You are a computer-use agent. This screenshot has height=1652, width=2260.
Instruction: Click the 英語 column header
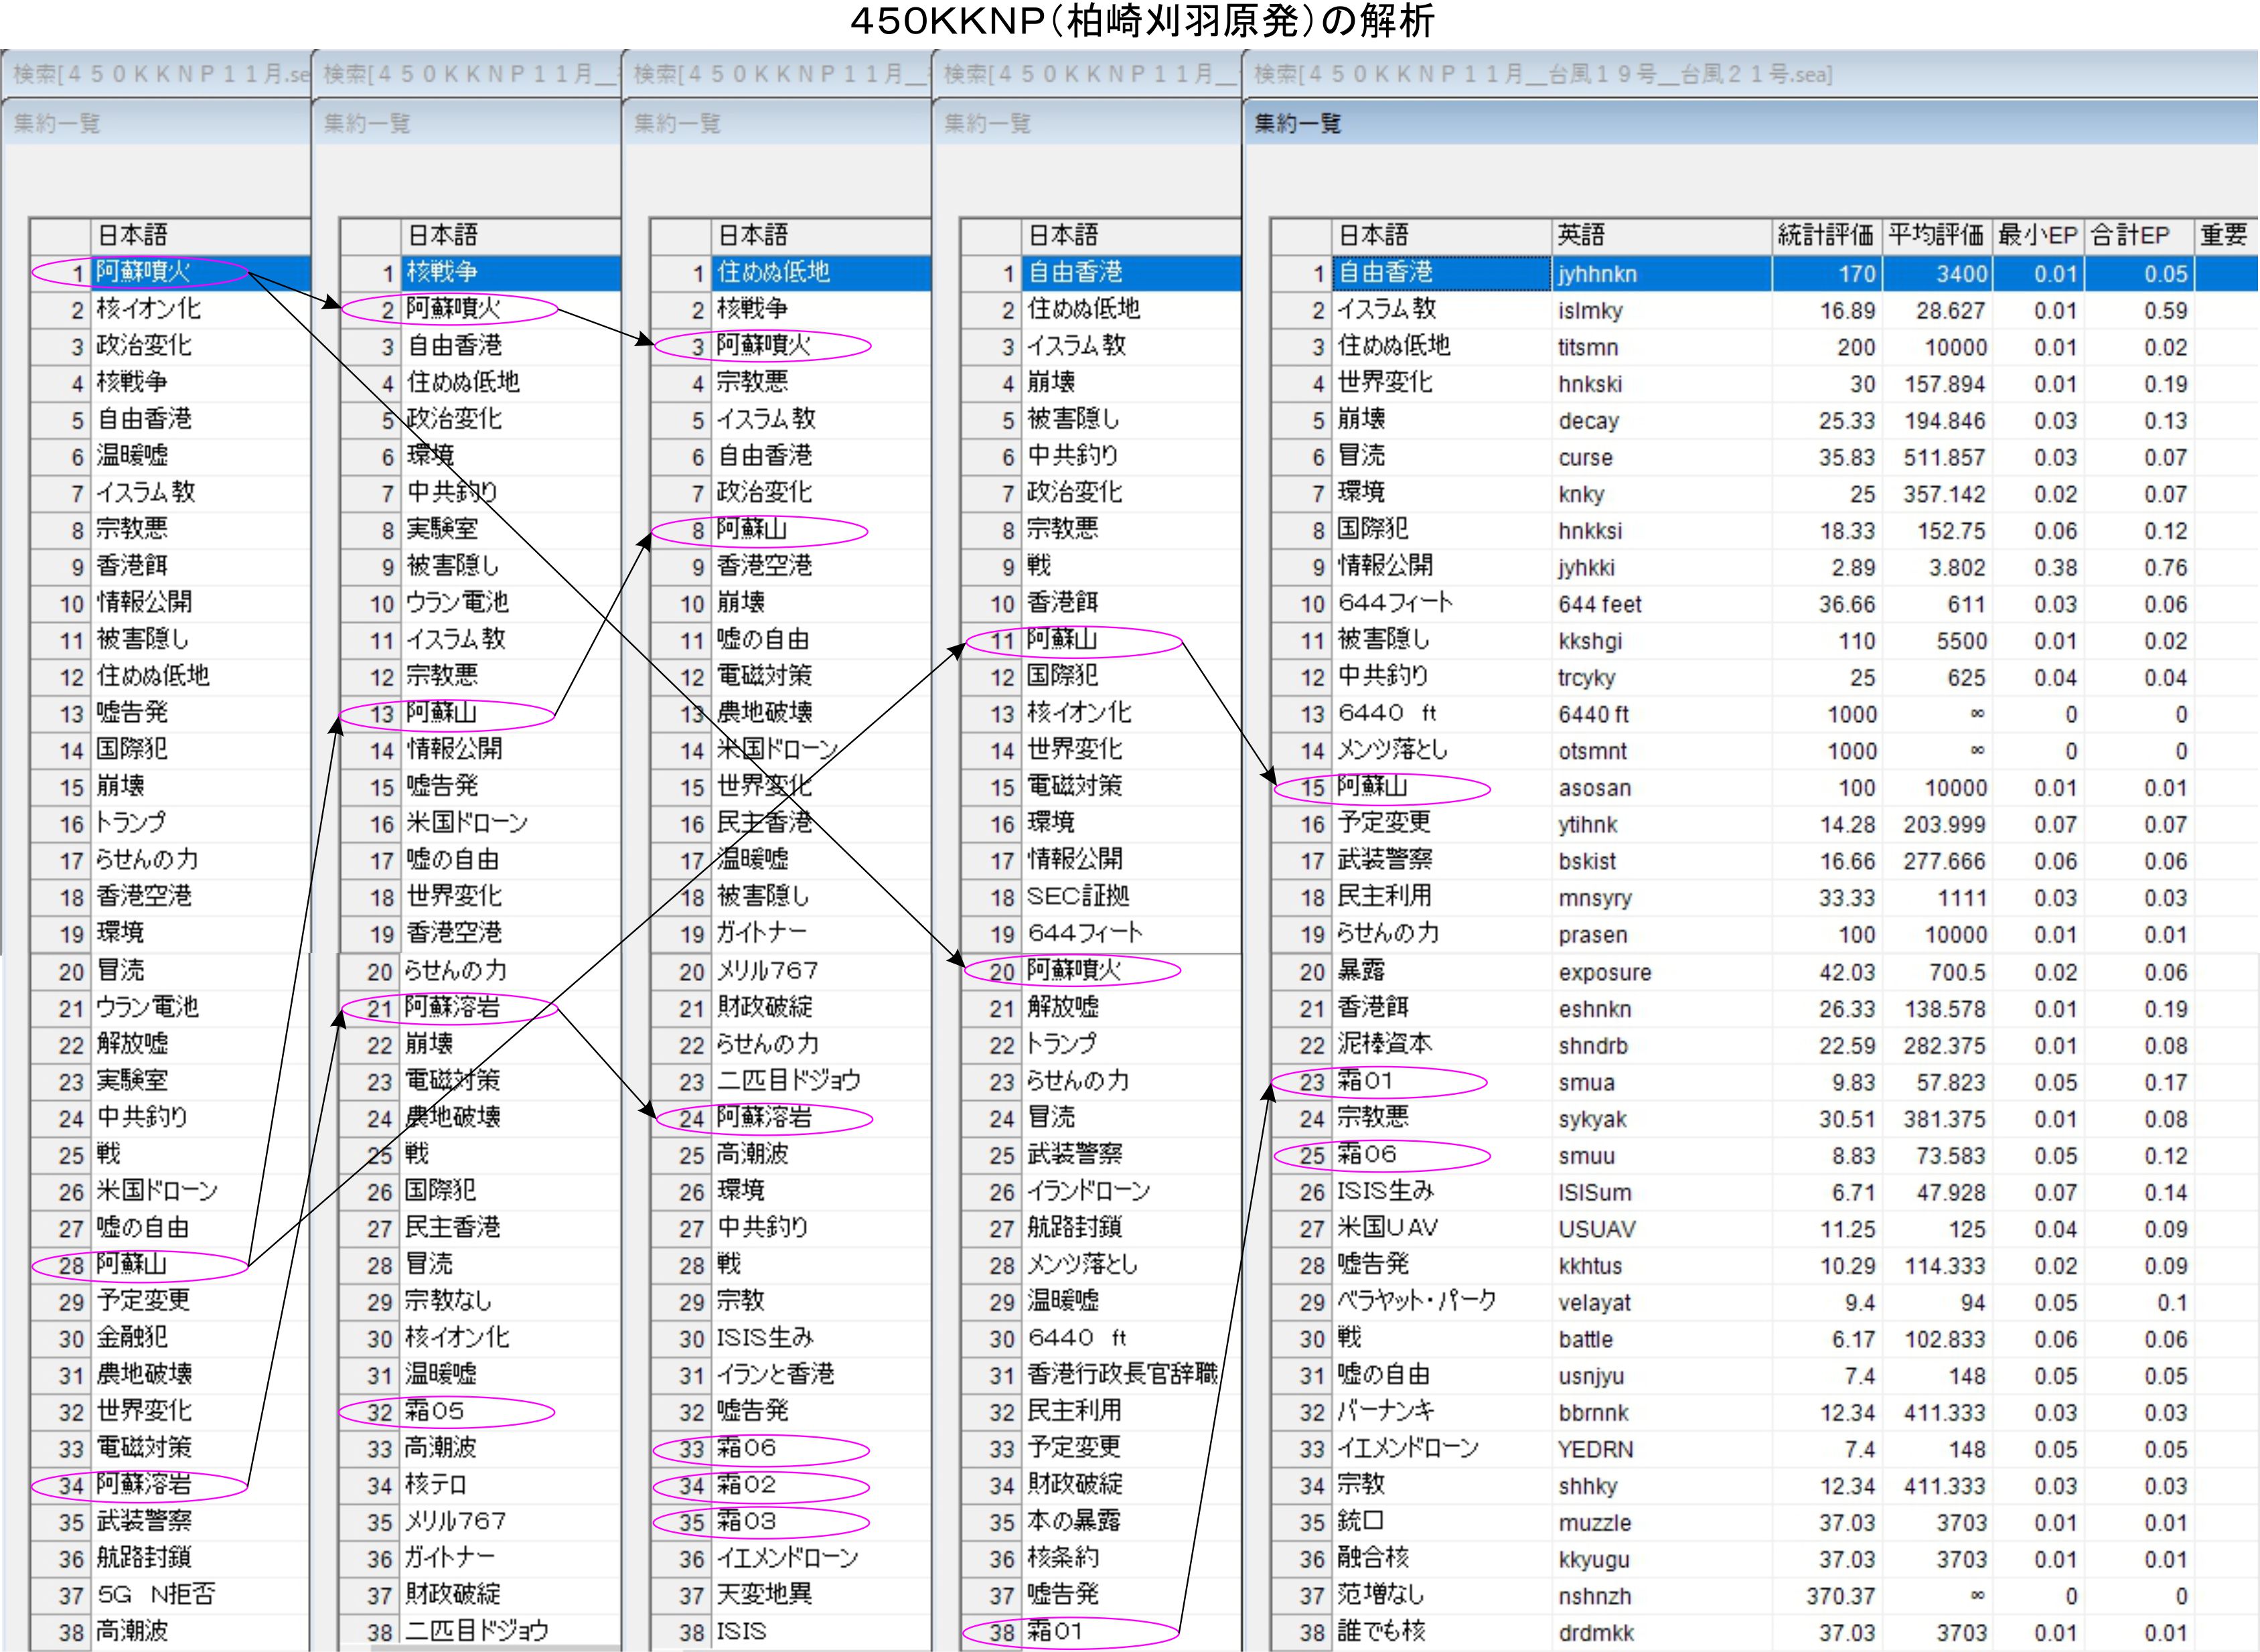[1580, 235]
